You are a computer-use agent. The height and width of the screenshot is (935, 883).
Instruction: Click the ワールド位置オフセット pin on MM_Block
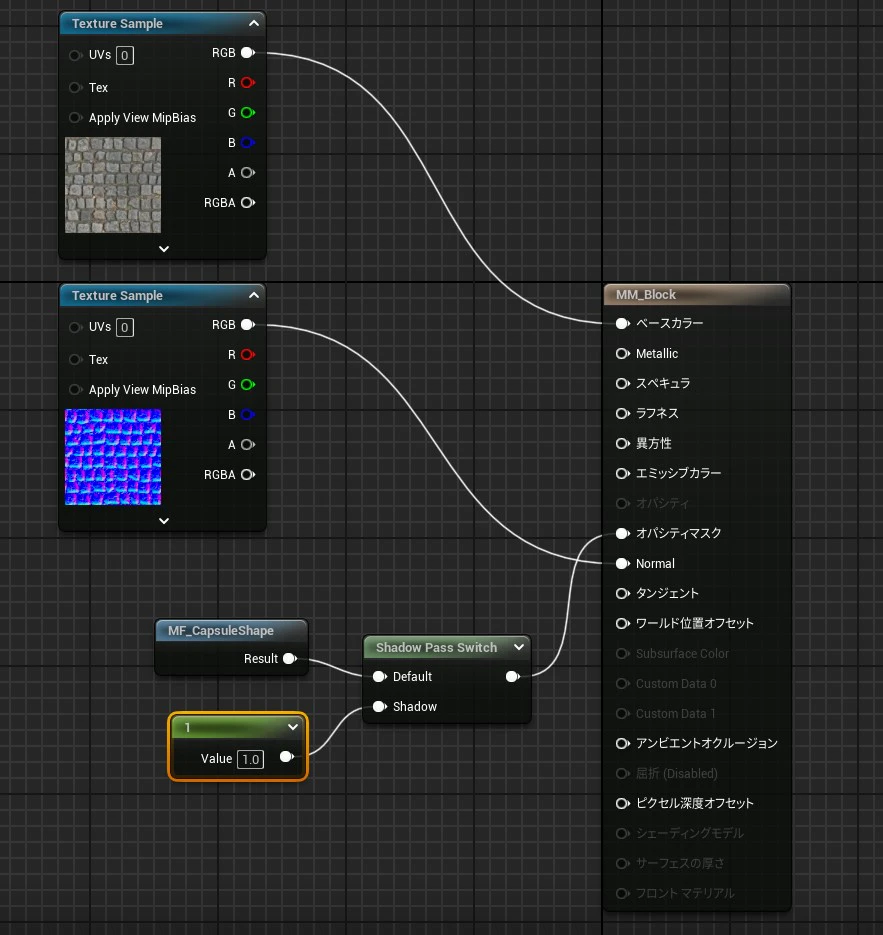coord(622,624)
